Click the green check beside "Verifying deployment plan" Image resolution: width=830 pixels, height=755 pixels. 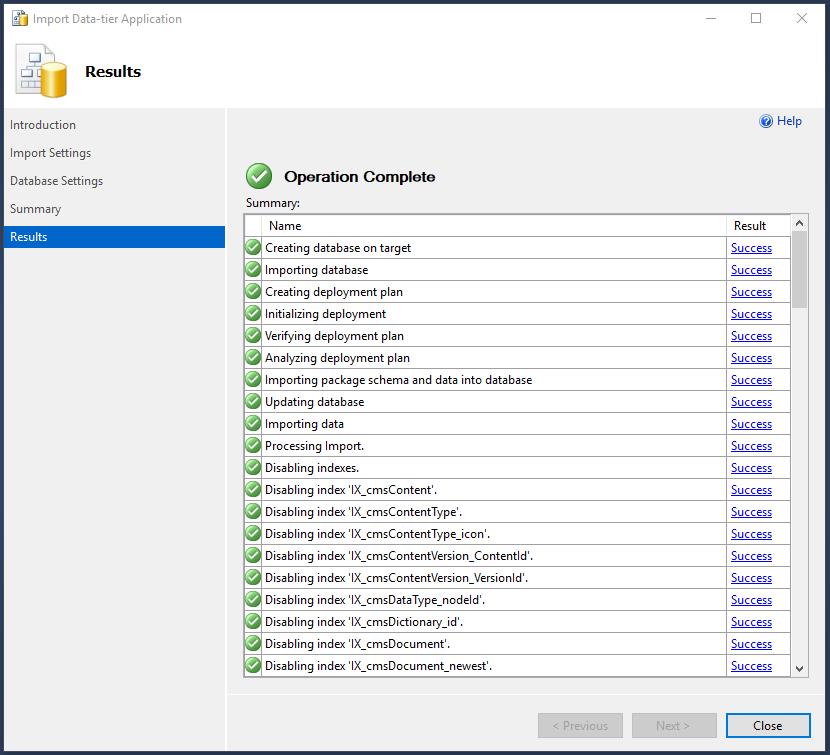(x=252, y=336)
